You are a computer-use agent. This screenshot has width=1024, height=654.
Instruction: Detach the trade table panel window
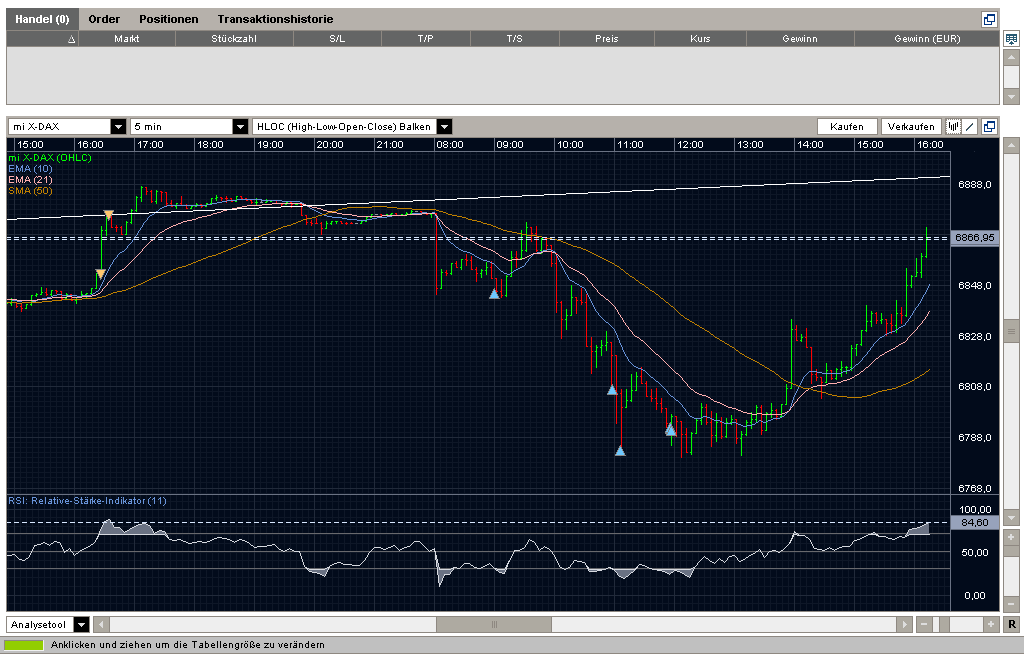[989, 20]
